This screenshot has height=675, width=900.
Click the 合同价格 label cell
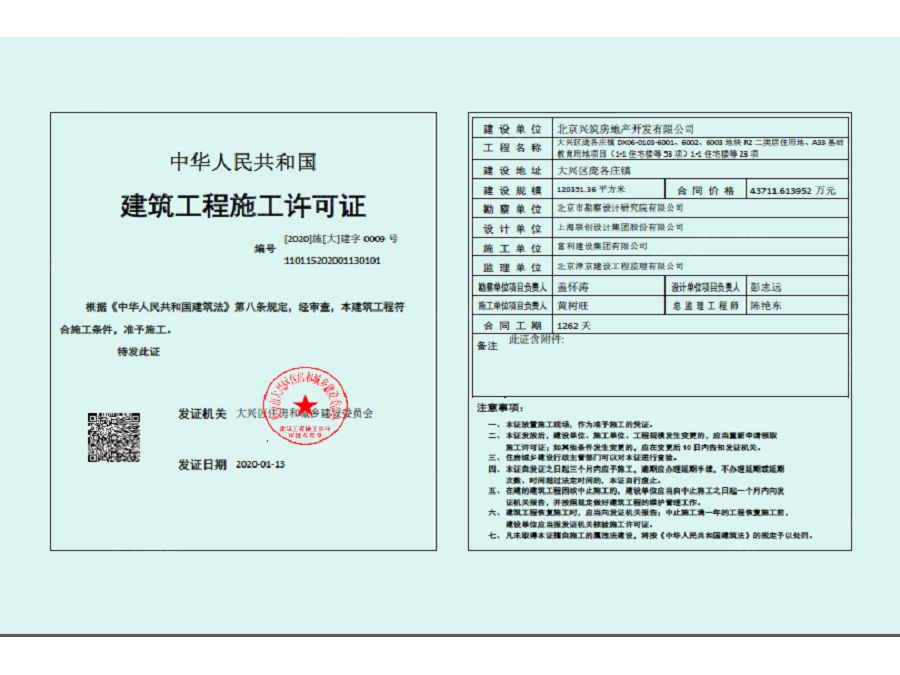tap(705, 191)
